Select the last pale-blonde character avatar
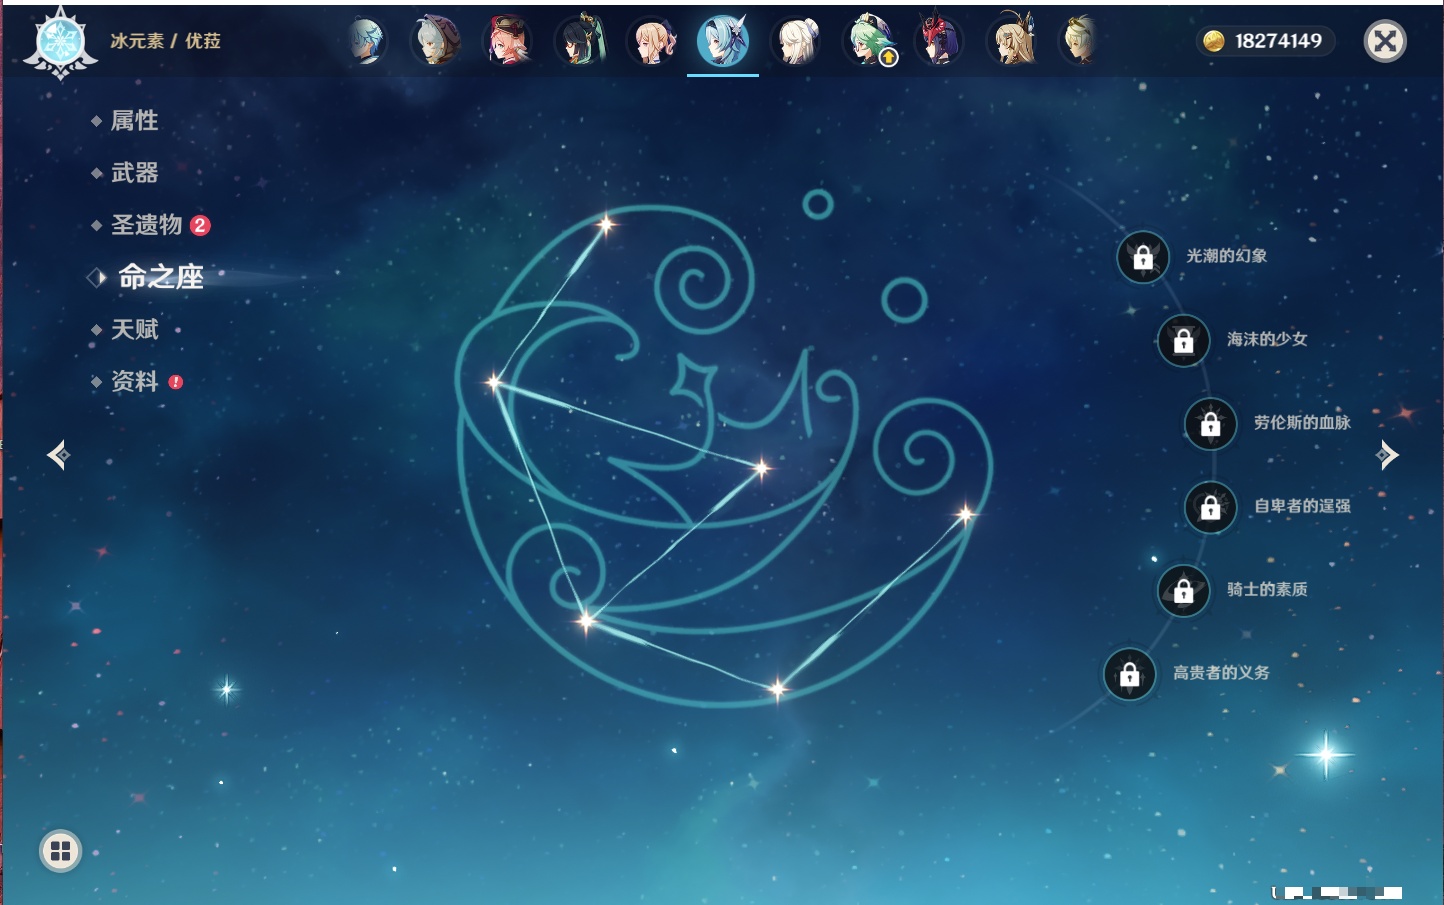This screenshot has width=1444, height=905. point(1078,41)
